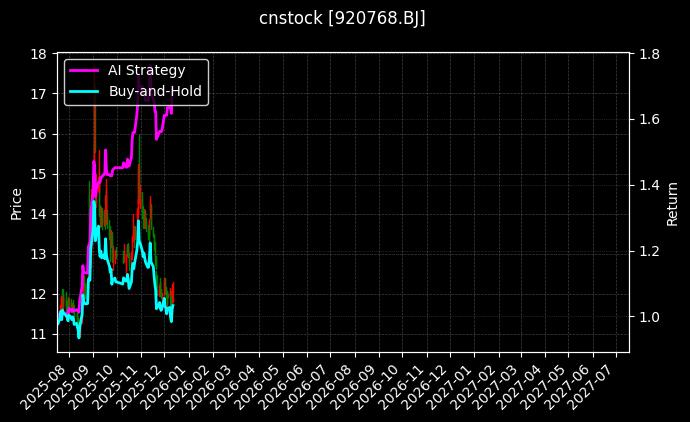Click the cyan line swatch in the legend
This screenshot has width=690, height=422.
click(x=84, y=91)
